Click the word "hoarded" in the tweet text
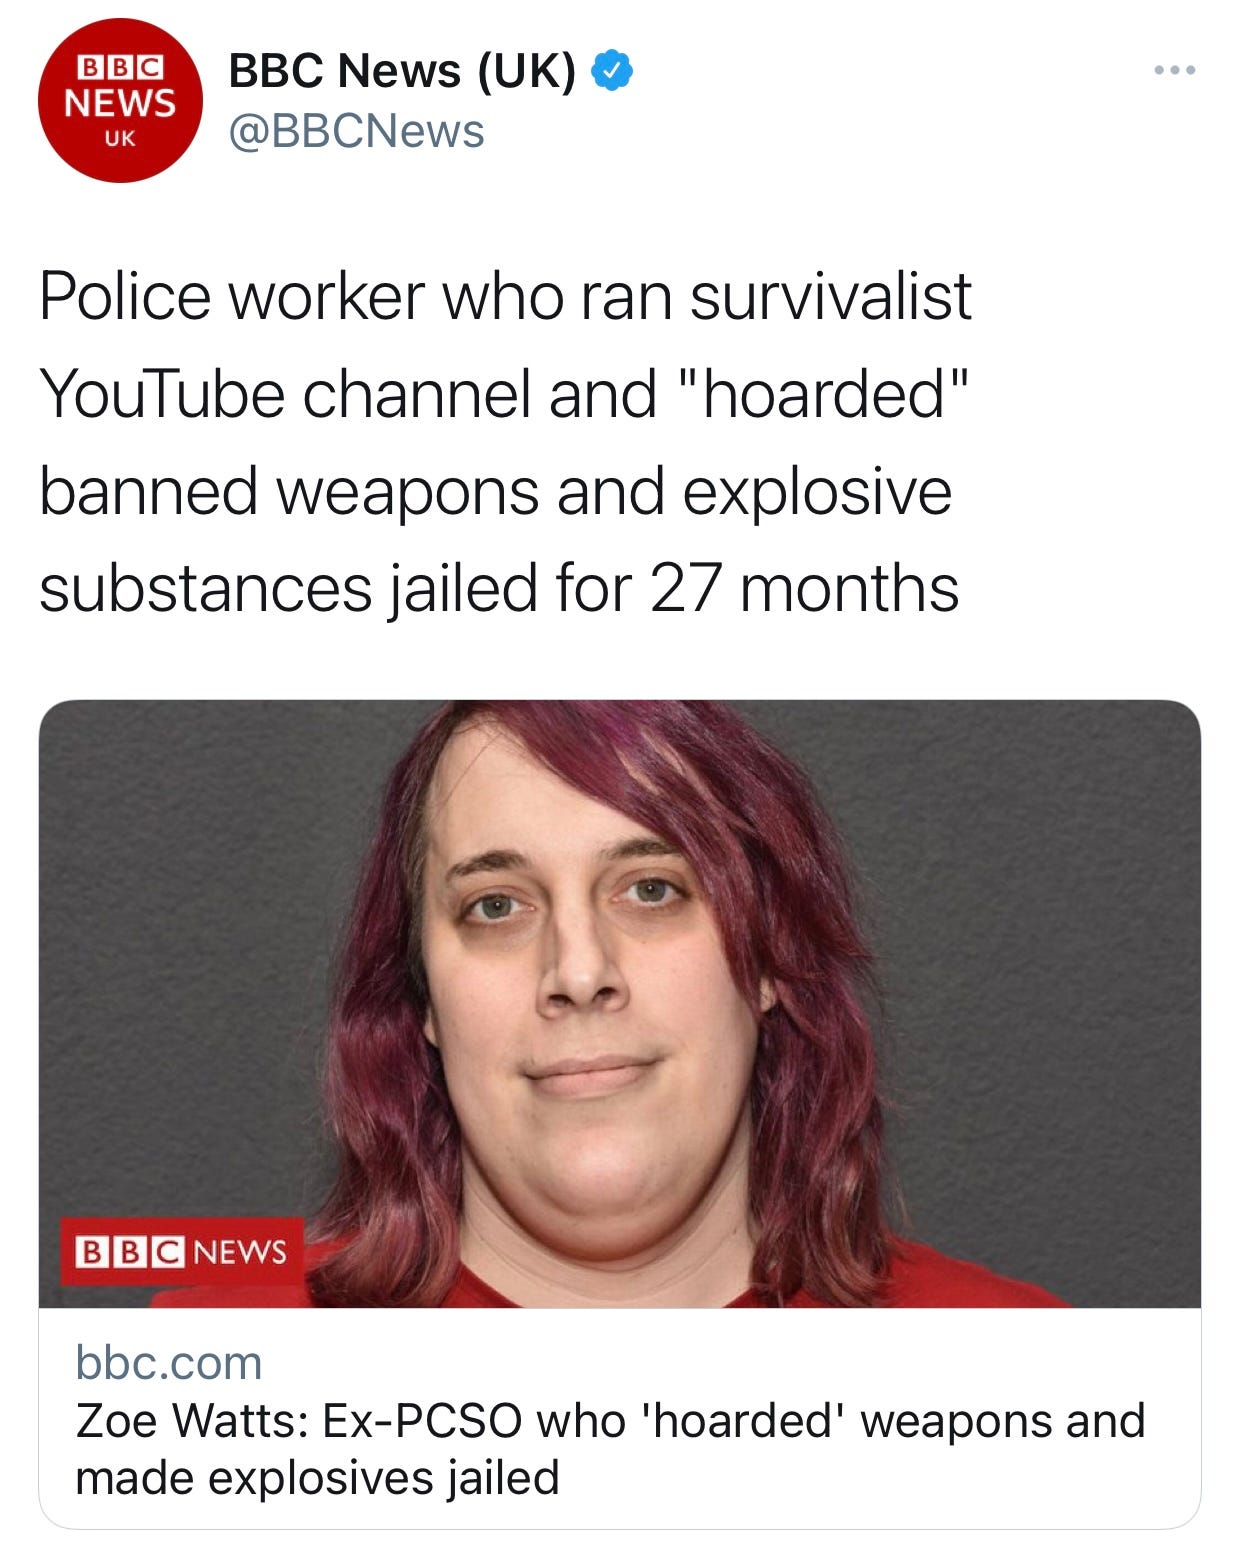 [x=824, y=393]
